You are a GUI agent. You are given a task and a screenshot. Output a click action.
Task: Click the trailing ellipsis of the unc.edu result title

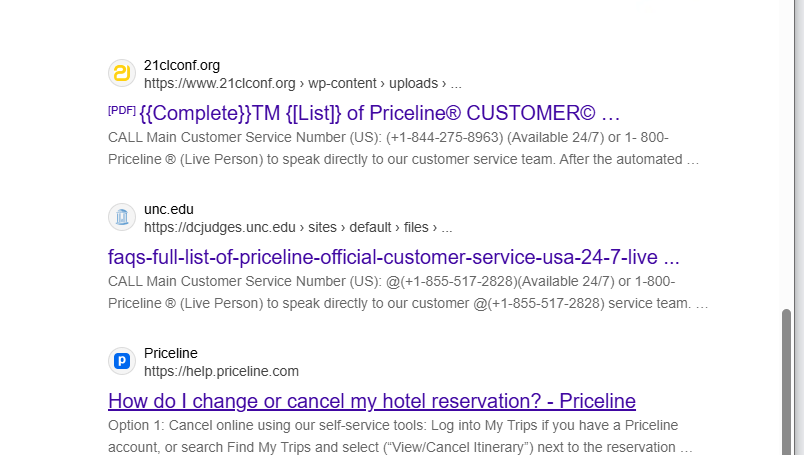[671, 256]
